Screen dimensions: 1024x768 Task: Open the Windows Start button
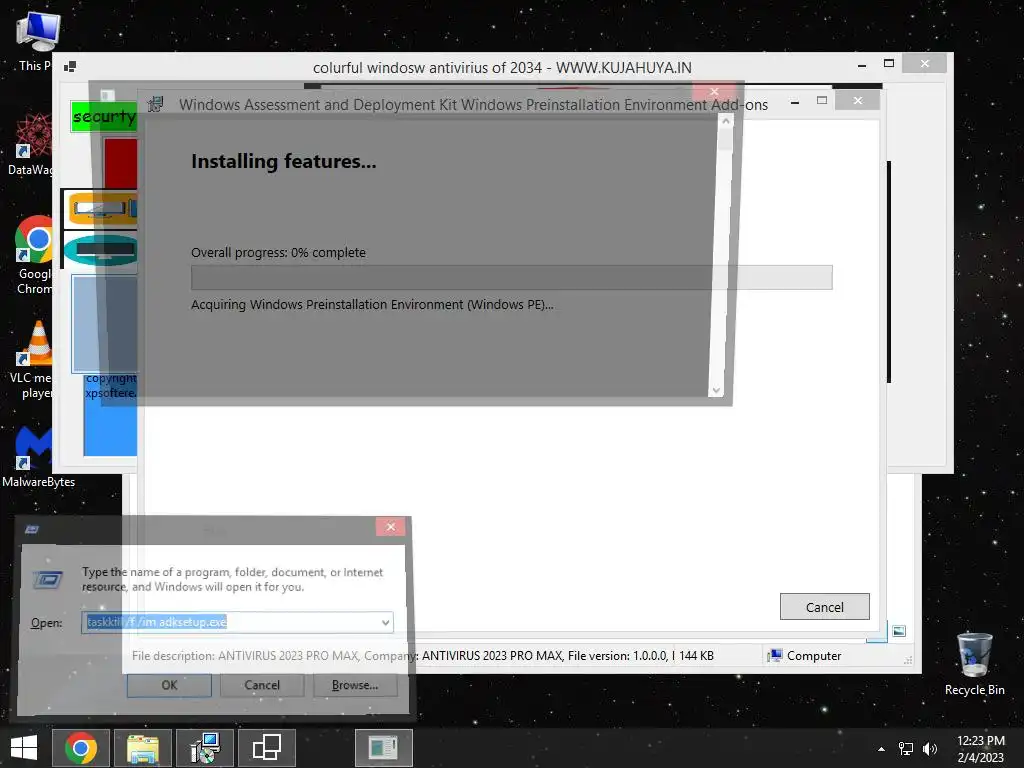[x=24, y=748]
